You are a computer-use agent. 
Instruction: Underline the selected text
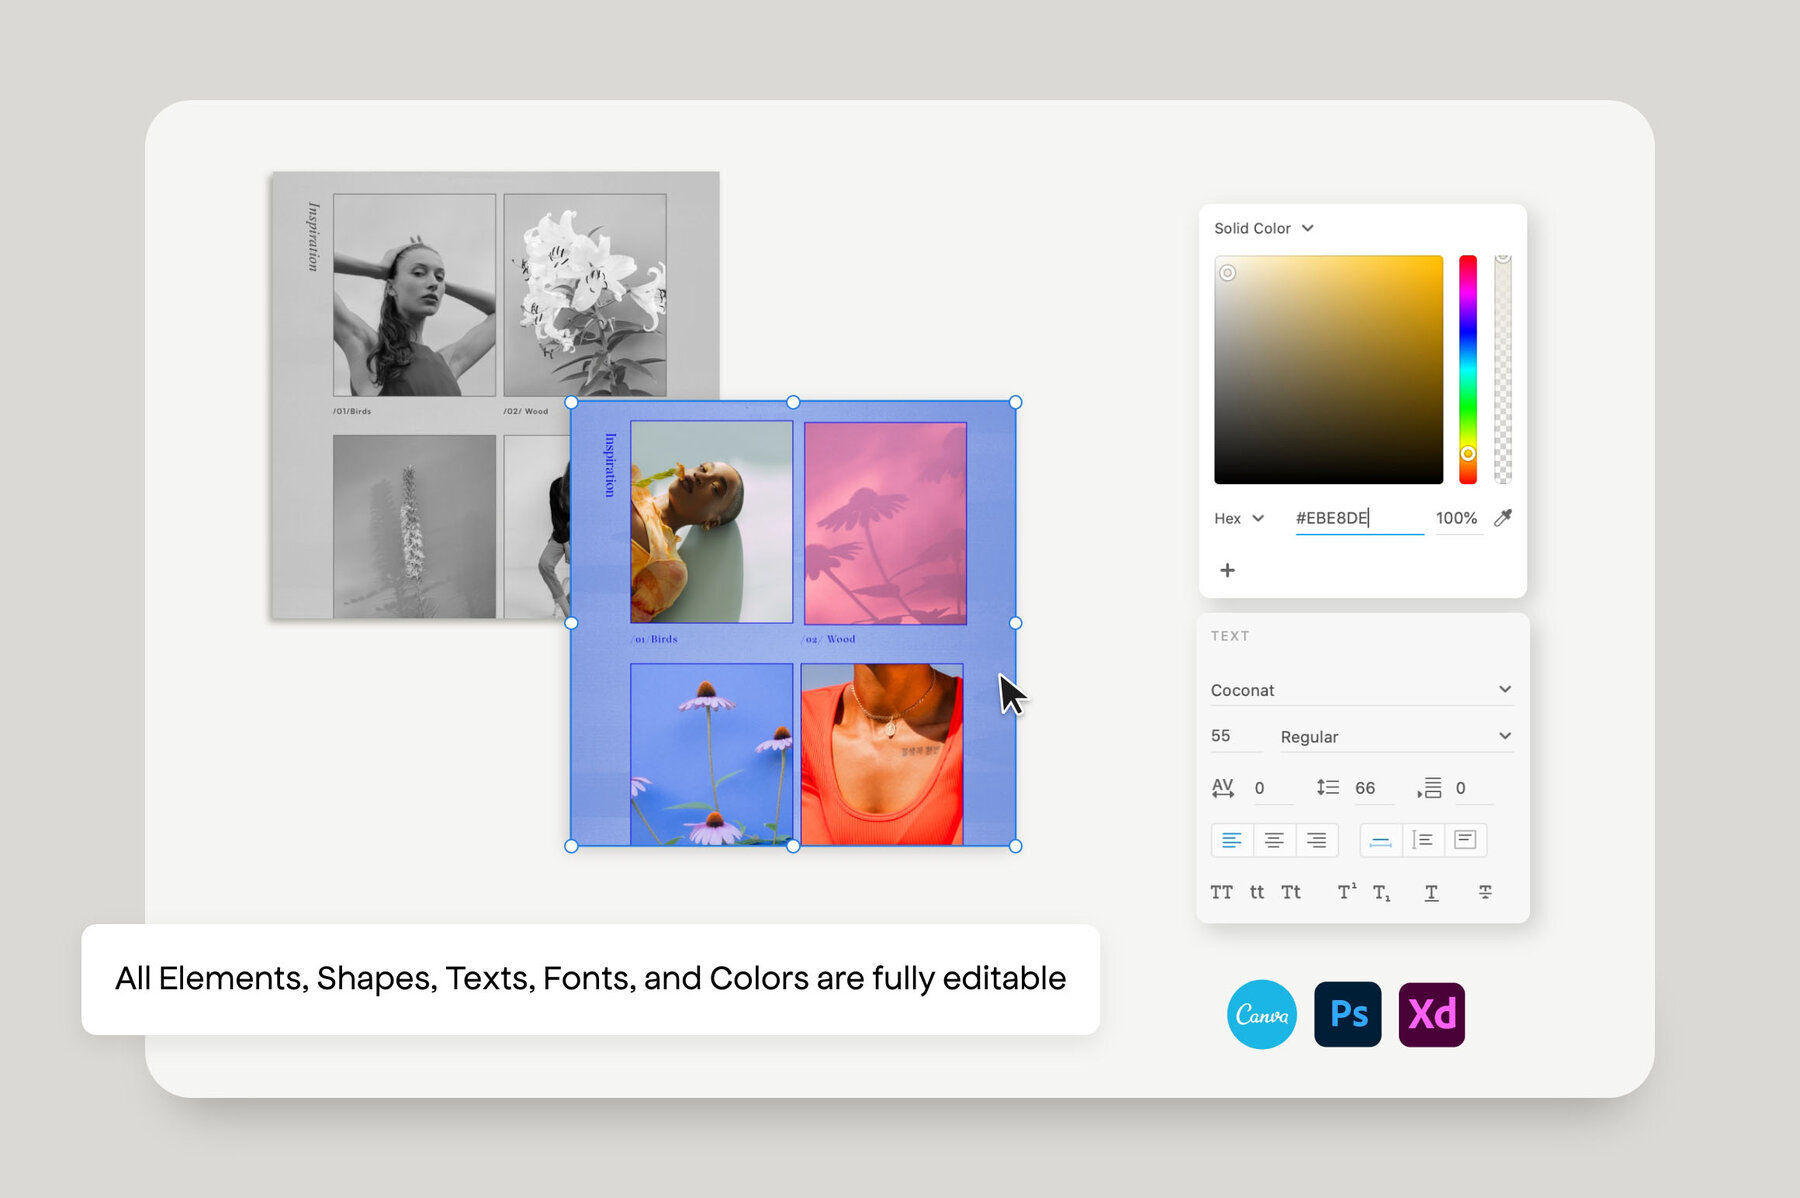tap(1431, 892)
